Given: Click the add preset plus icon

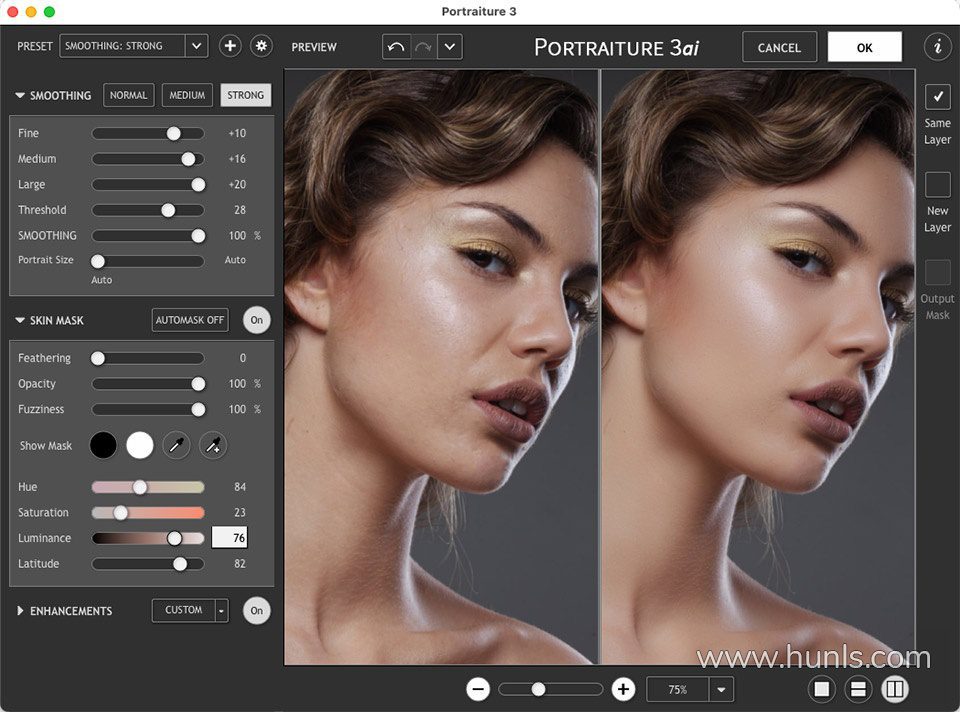Looking at the screenshot, I should coord(230,46).
